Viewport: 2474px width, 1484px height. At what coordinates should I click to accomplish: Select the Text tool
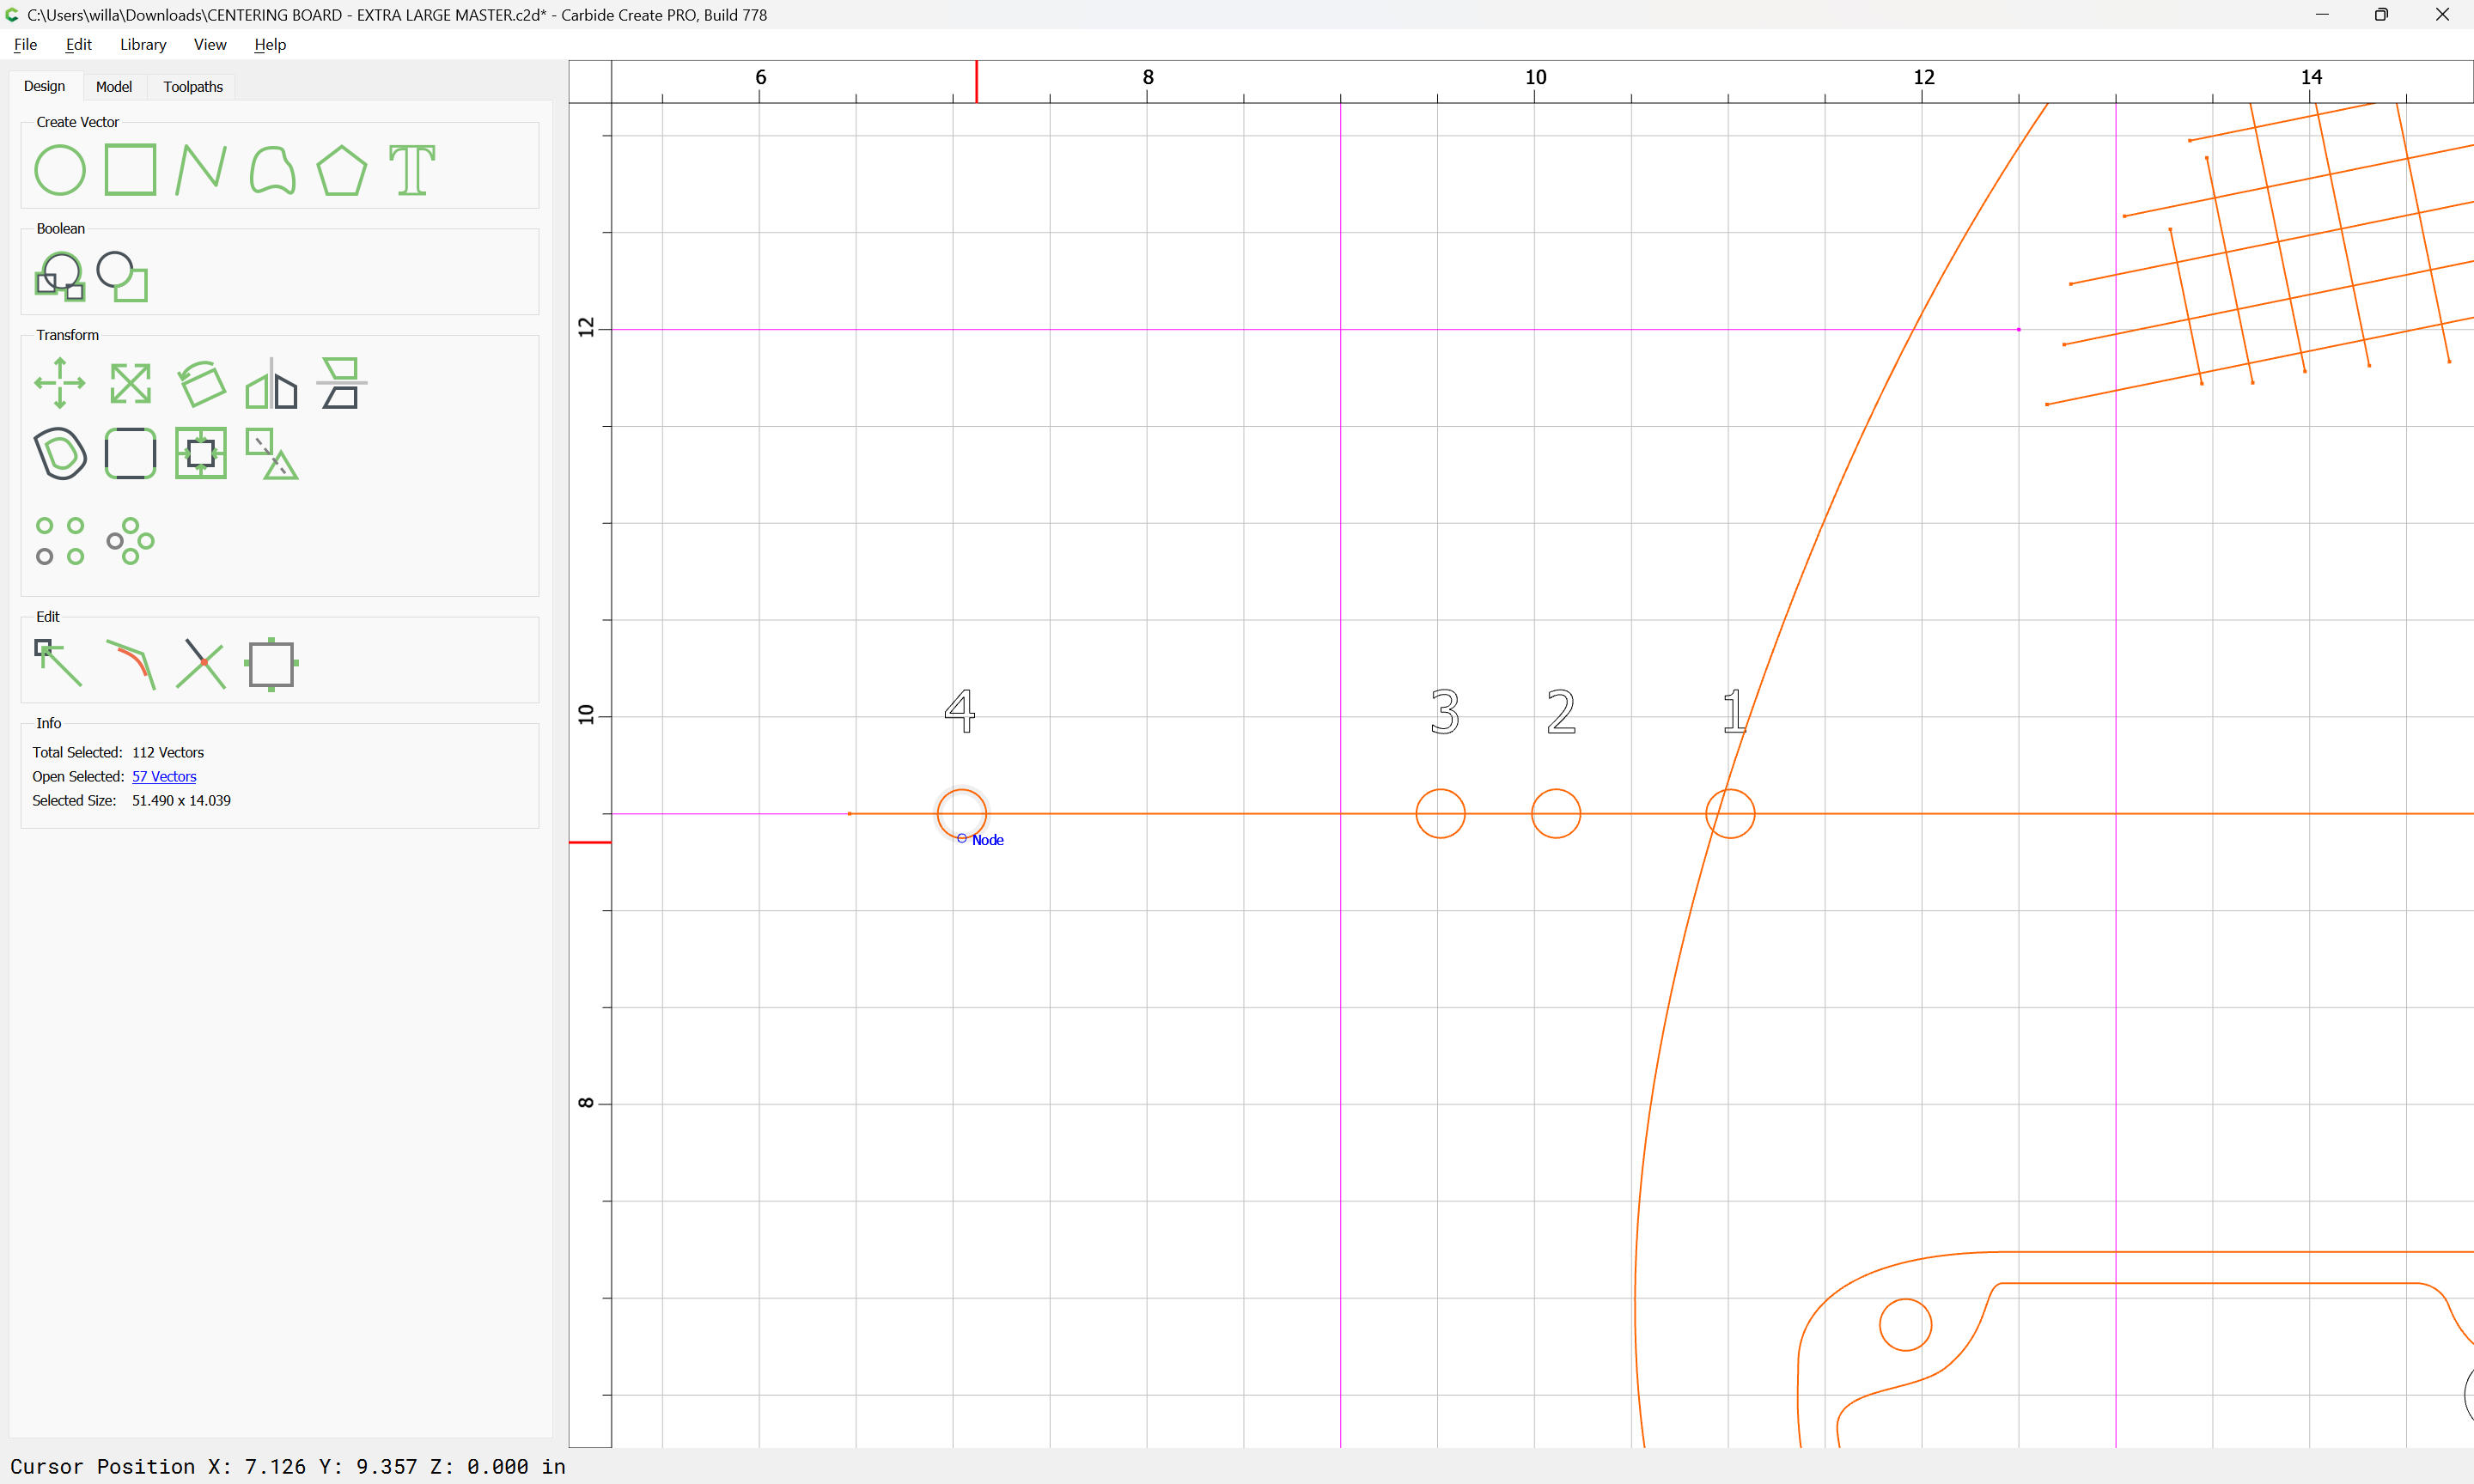pyautogui.click(x=412, y=169)
